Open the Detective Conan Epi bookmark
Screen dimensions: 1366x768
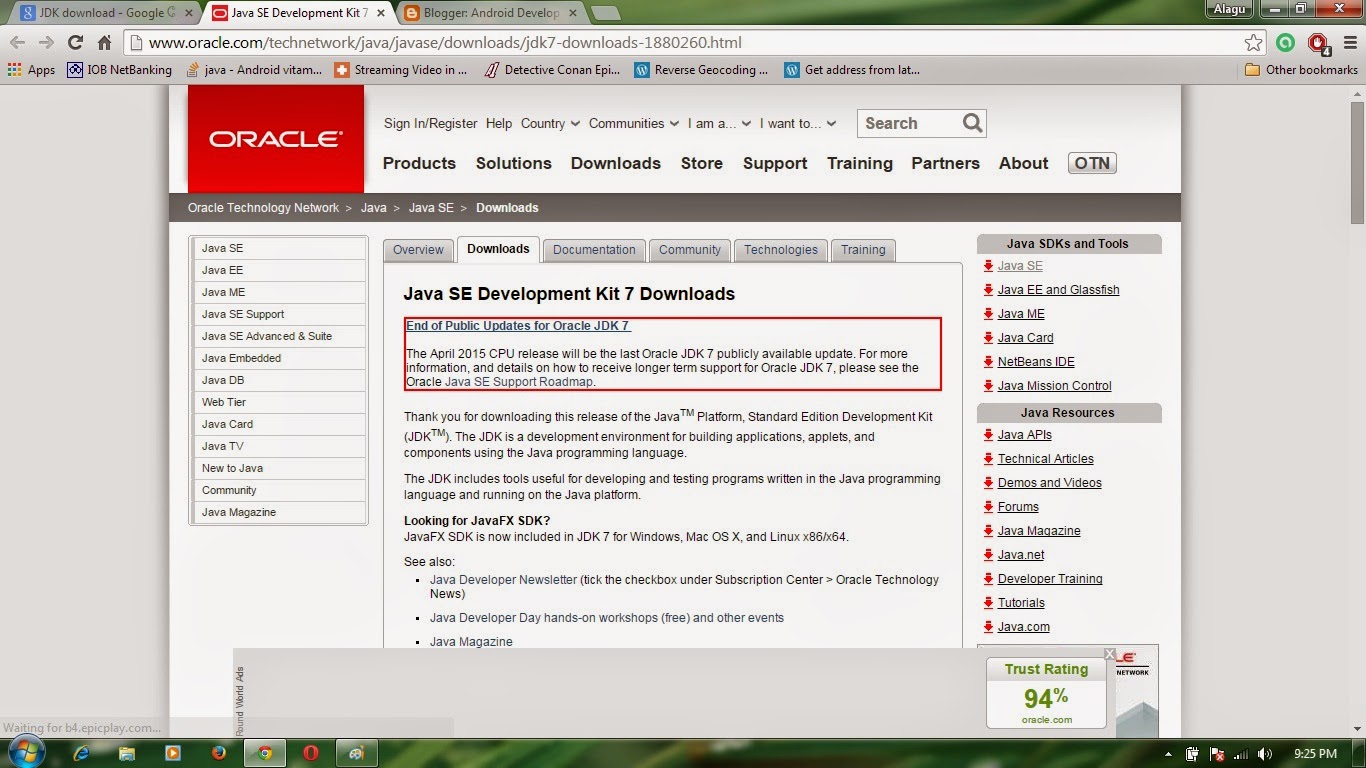click(x=551, y=70)
